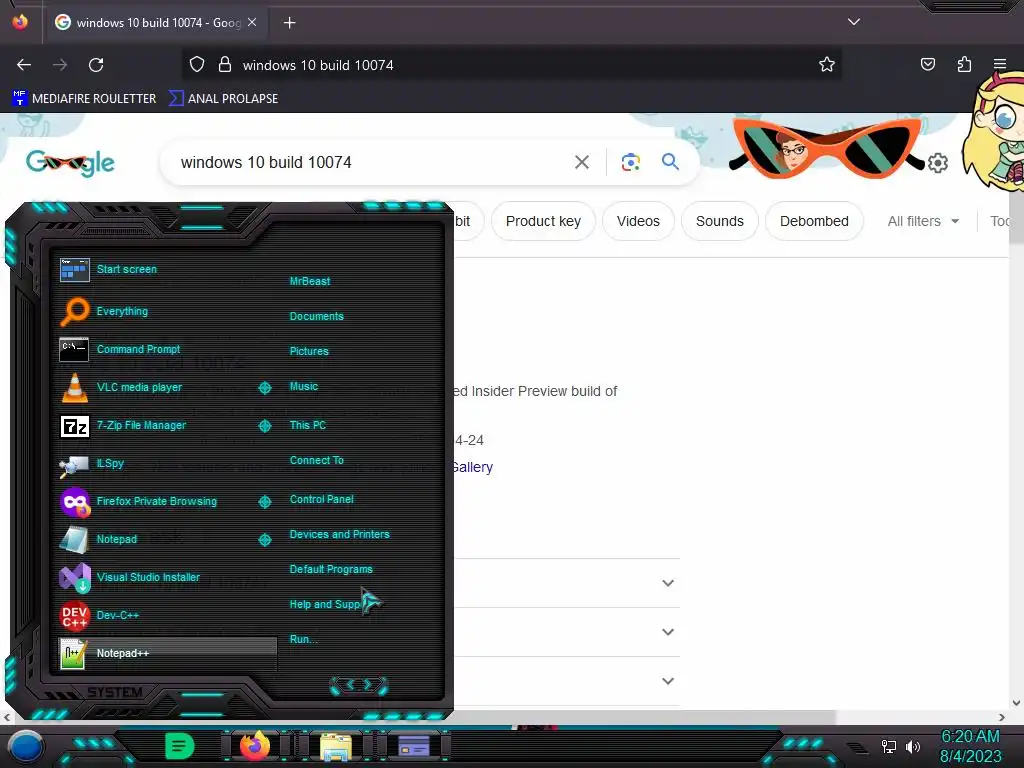Clear the Google search box
The height and width of the screenshot is (768, 1024).
tap(581, 162)
